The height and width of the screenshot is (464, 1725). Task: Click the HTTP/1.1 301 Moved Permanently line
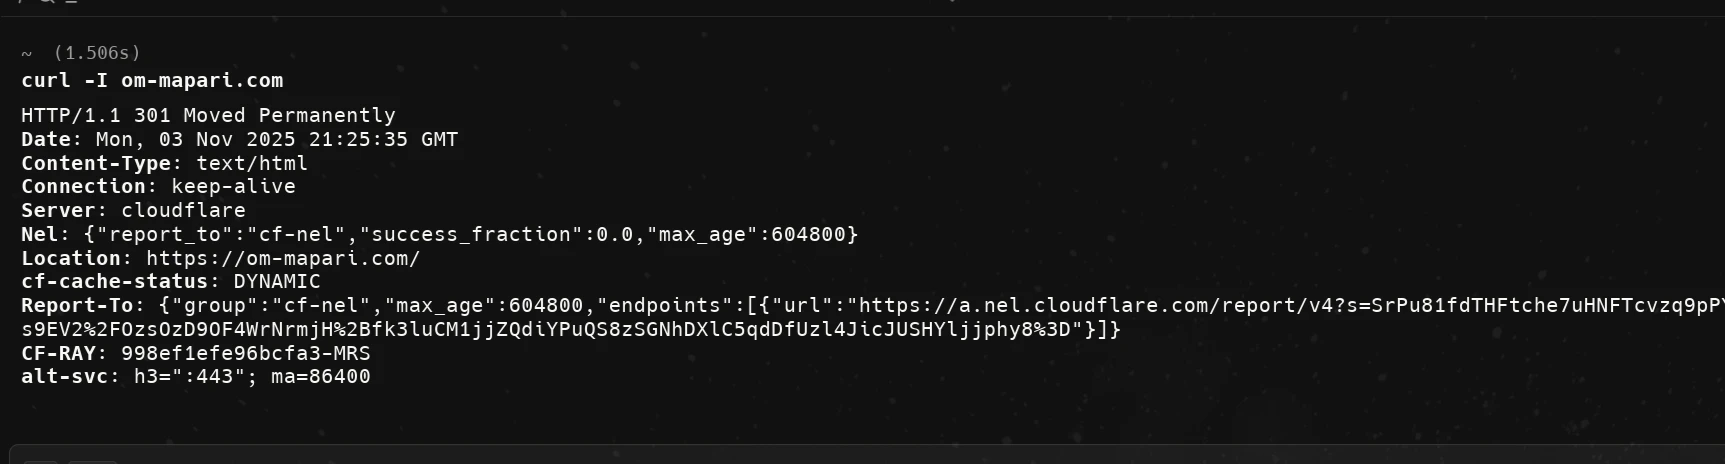point(208,116)
